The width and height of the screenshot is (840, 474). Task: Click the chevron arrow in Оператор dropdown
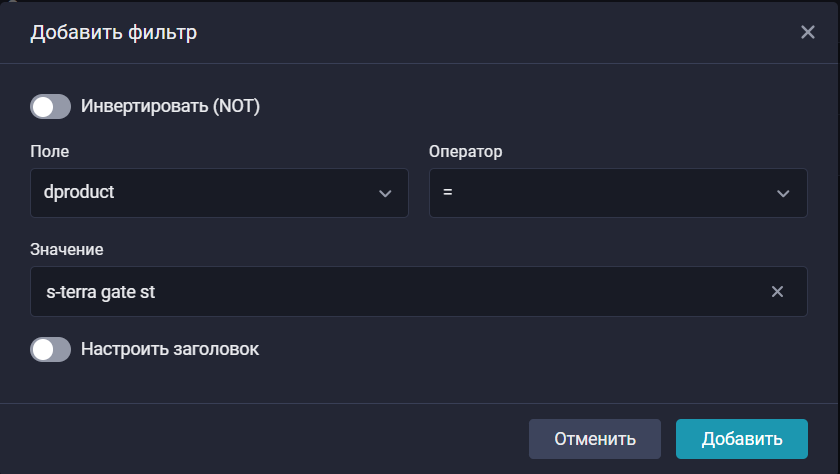[x=783, y=193]
